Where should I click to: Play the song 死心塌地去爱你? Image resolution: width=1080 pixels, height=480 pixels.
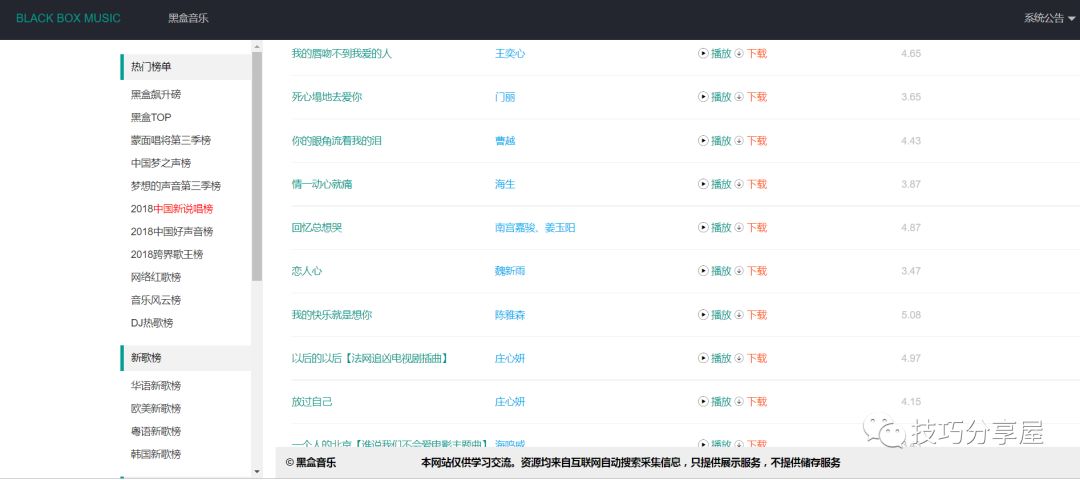(715, 97)
